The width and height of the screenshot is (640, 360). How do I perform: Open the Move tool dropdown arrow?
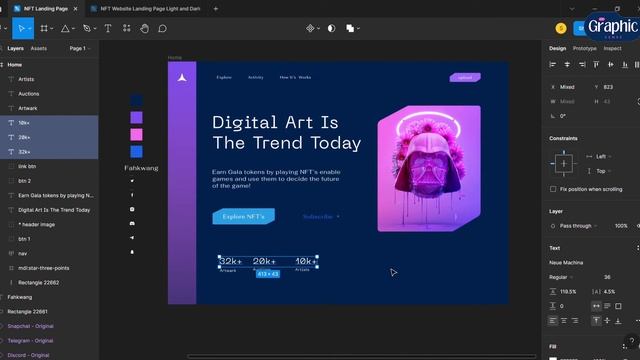point(30,29)
